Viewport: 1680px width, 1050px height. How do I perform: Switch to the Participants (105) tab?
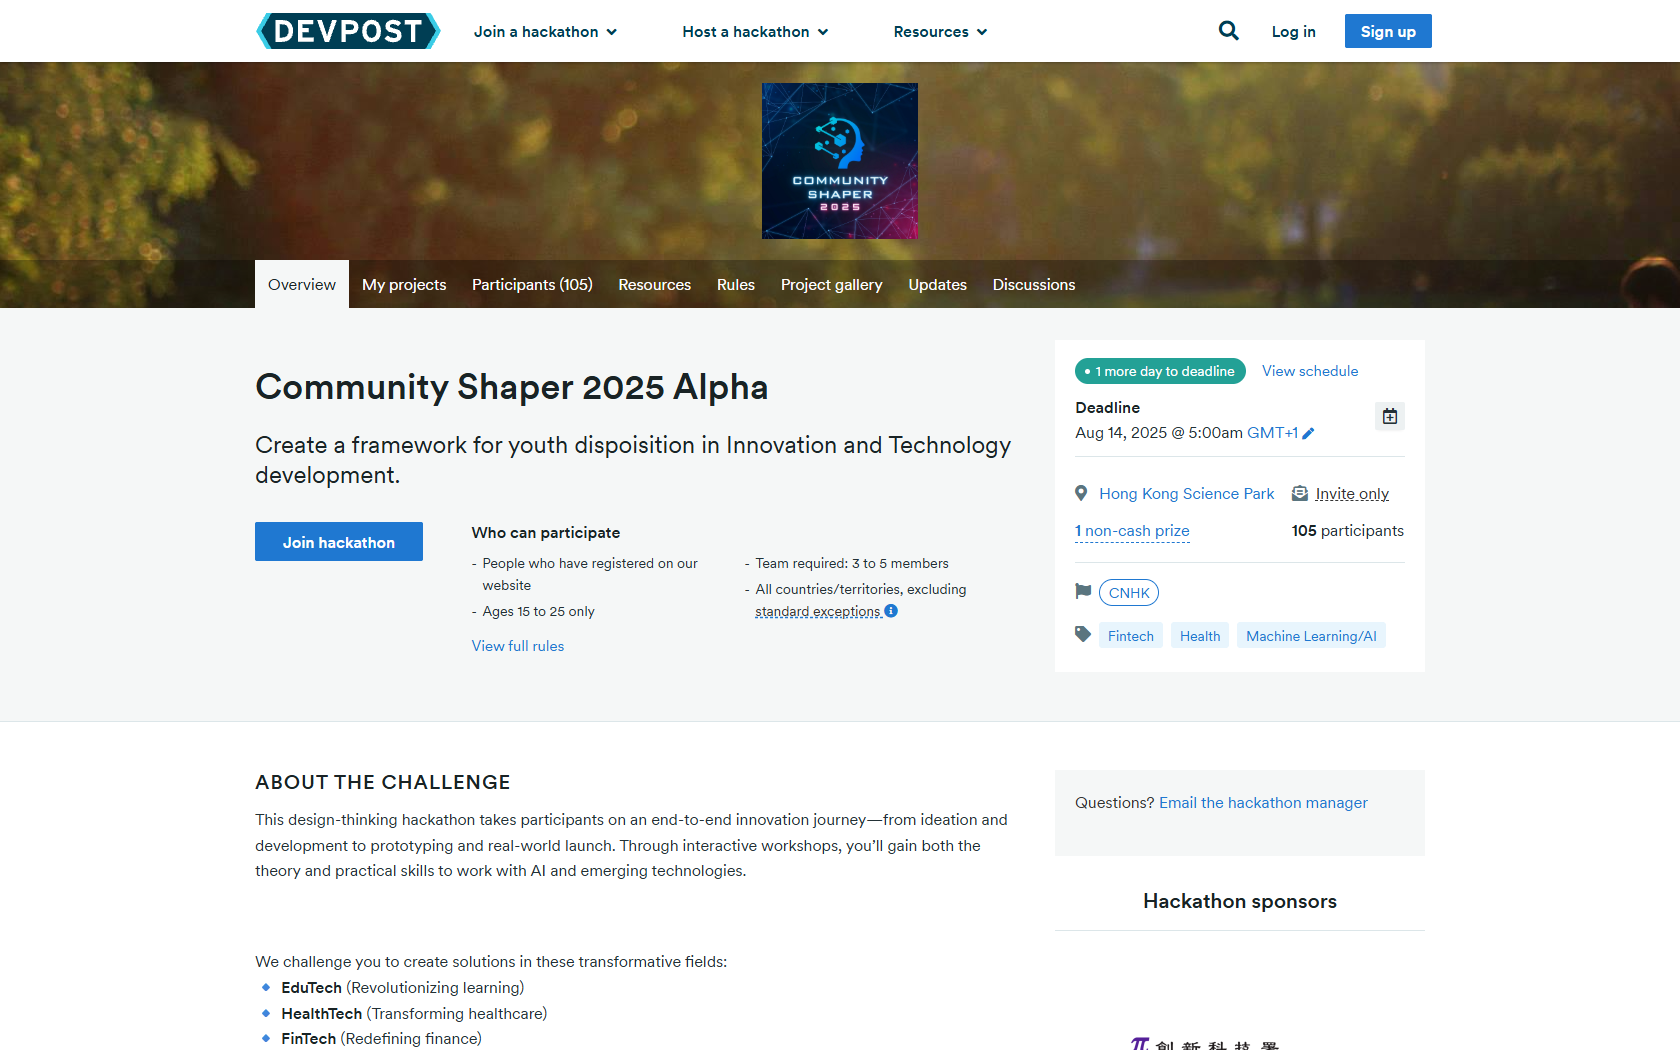[x=532, y=285]
